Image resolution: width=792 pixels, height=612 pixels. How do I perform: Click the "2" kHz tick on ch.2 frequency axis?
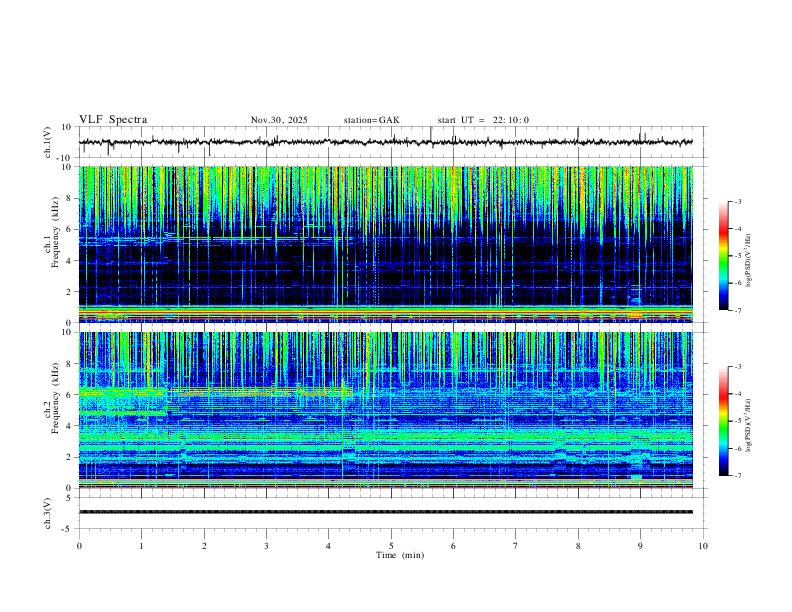click(x=69, y=457)
